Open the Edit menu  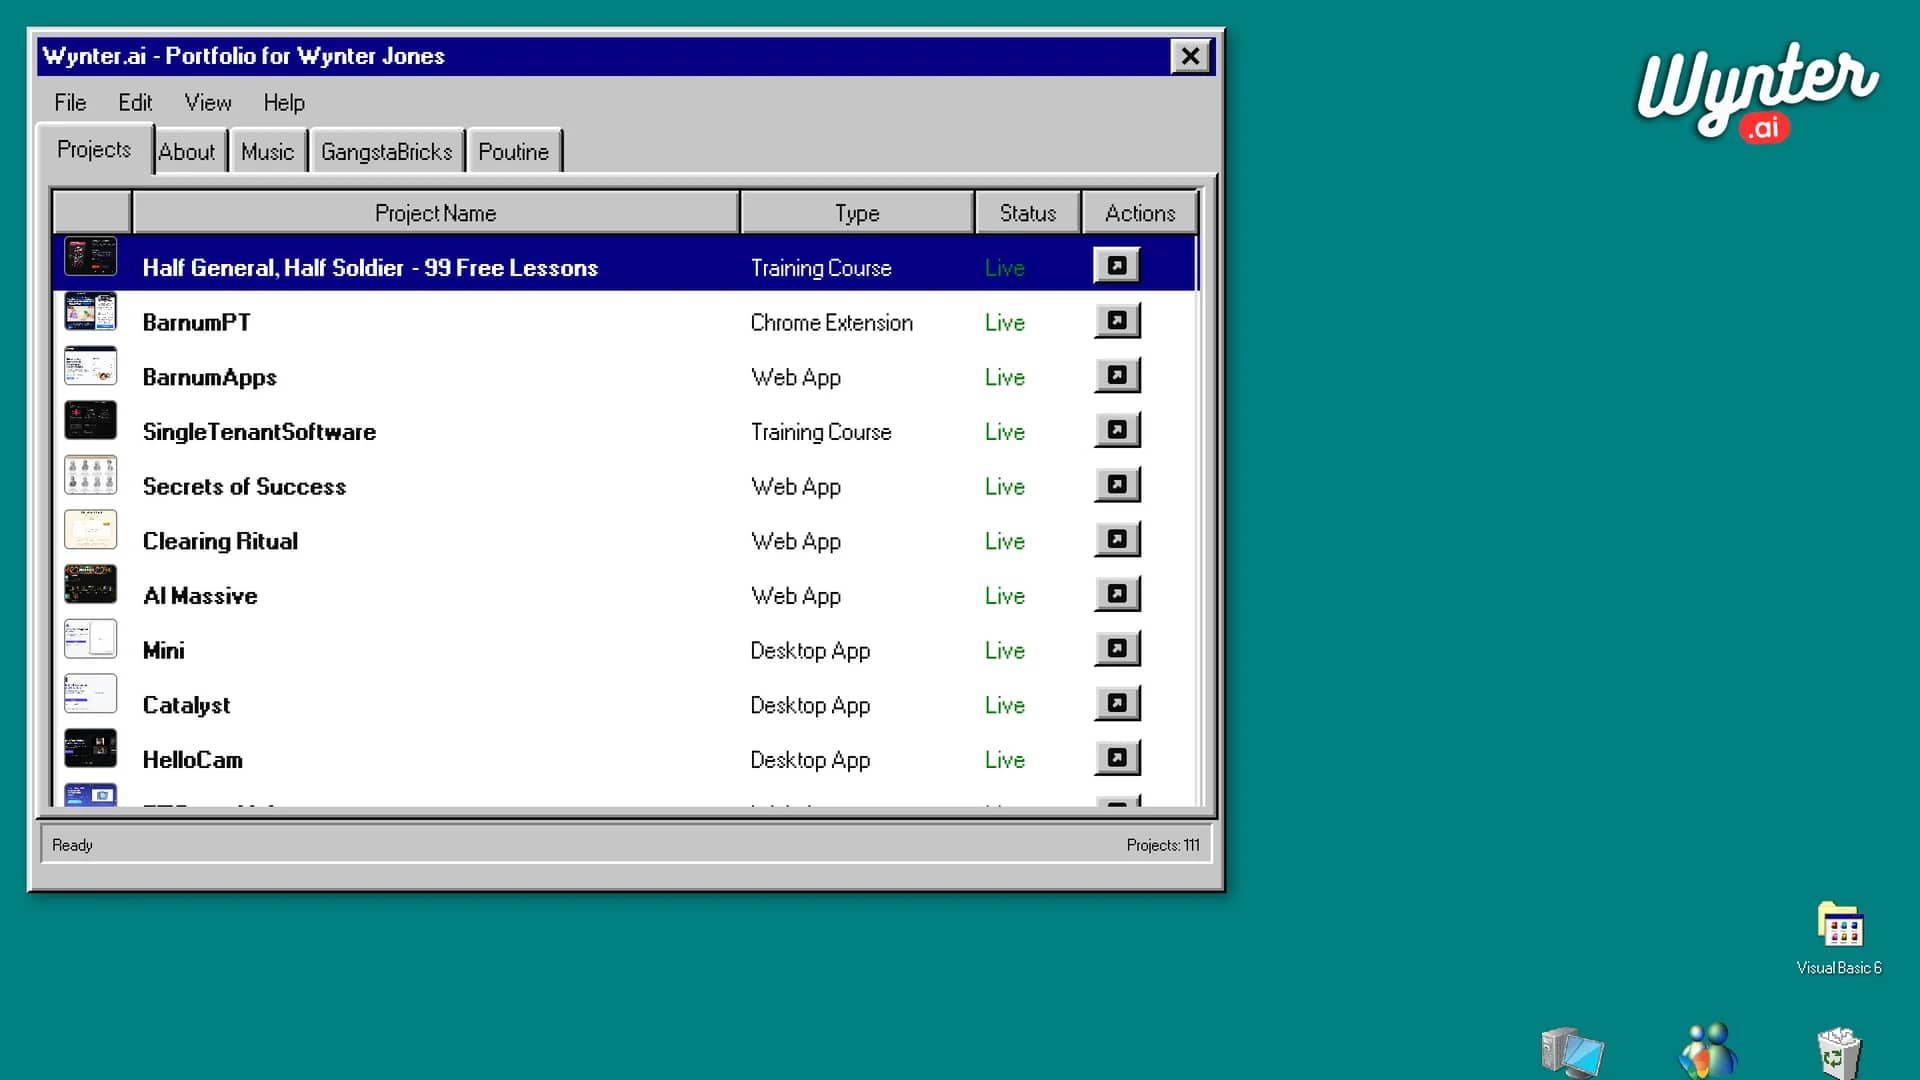point(135,102)
